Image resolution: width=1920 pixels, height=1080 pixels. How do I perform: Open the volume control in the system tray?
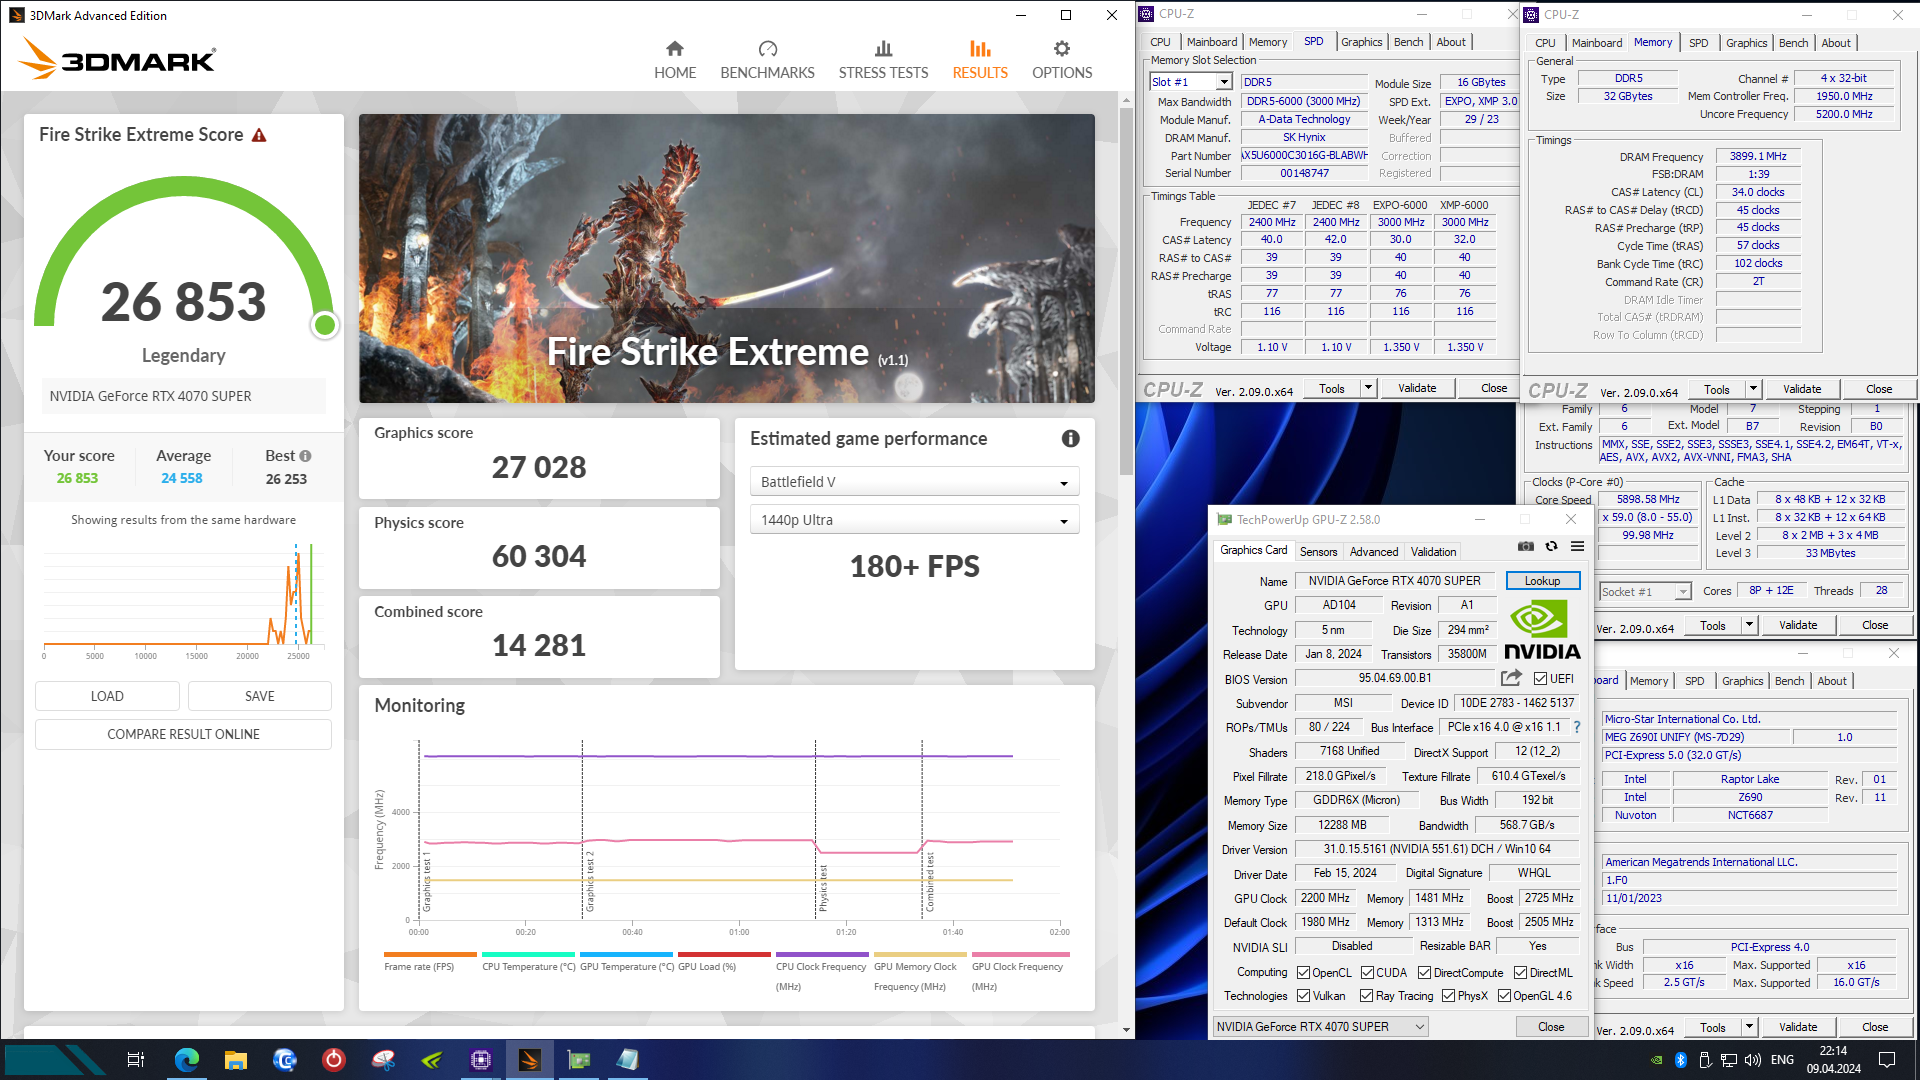coord(1752,1060)
